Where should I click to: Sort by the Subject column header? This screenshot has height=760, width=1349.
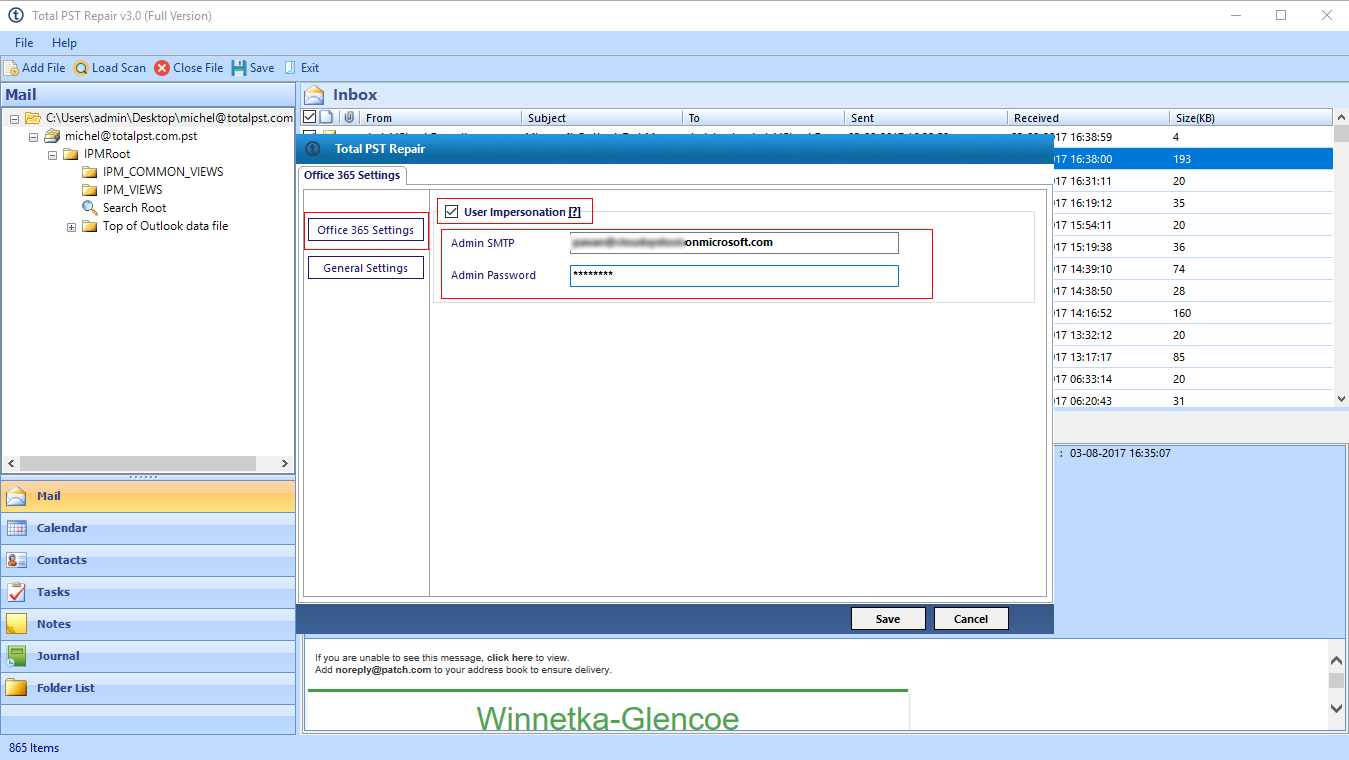(602, 118)
